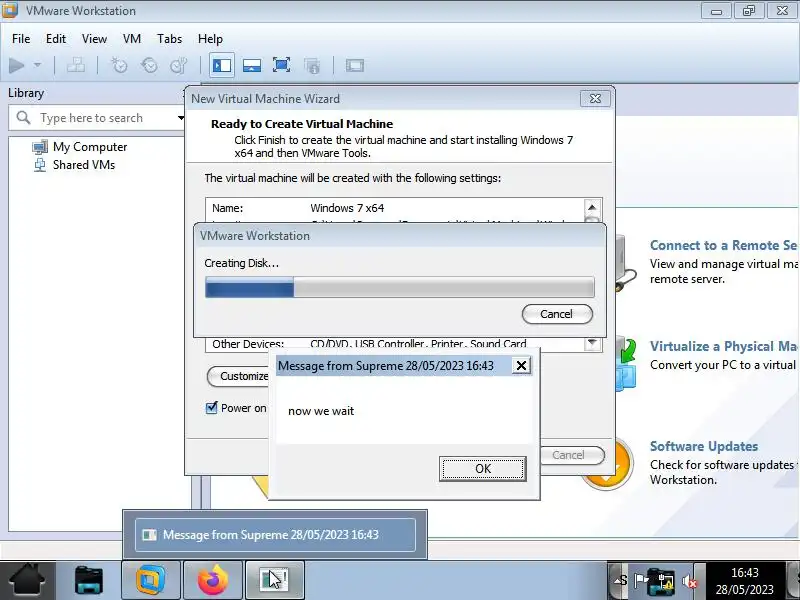Toggle the Power on after creation checkbox
800x600 pixels.
[211, 408]
